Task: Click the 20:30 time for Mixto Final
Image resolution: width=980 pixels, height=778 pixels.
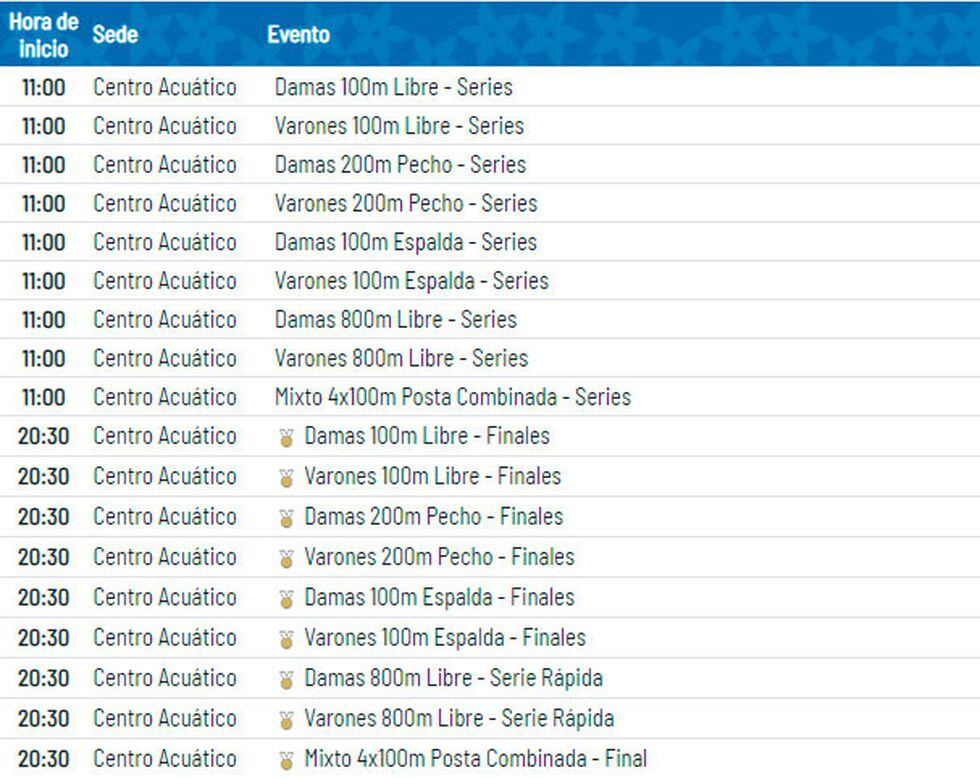Action: pos(44,759)
